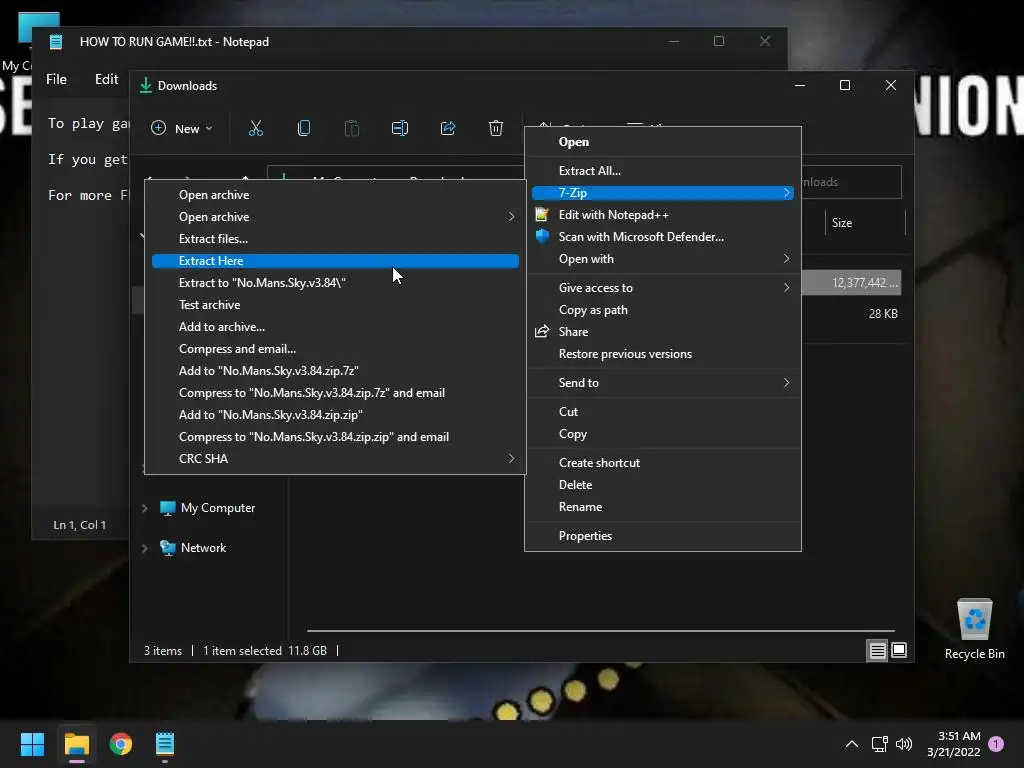The width and height of the screenshot is (1024, 768).
Task: Select Network in navigation pane
Action: (x=193, y=548)
